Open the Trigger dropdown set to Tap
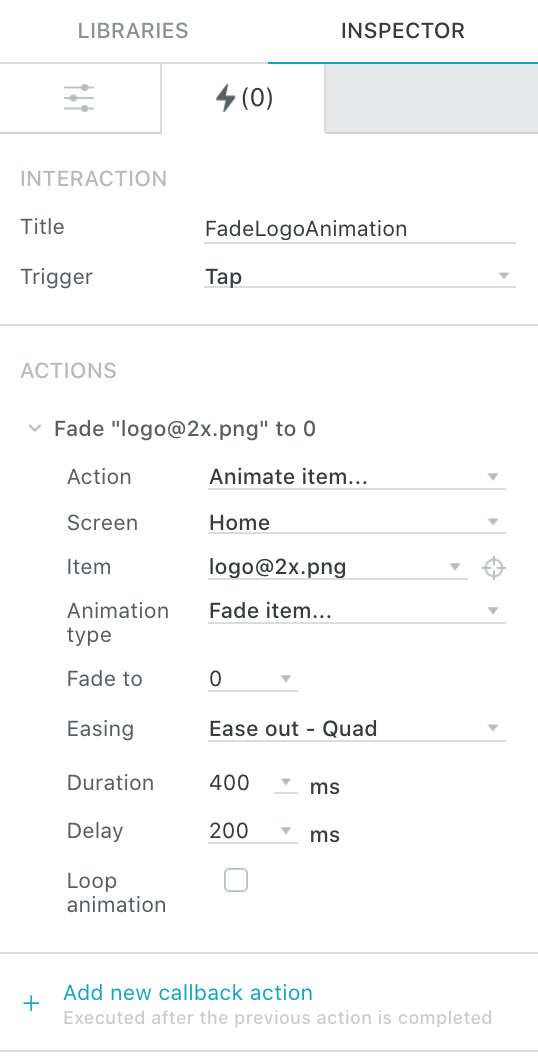538x1060 pixels. pyautogui.click(x=360, y=276)
